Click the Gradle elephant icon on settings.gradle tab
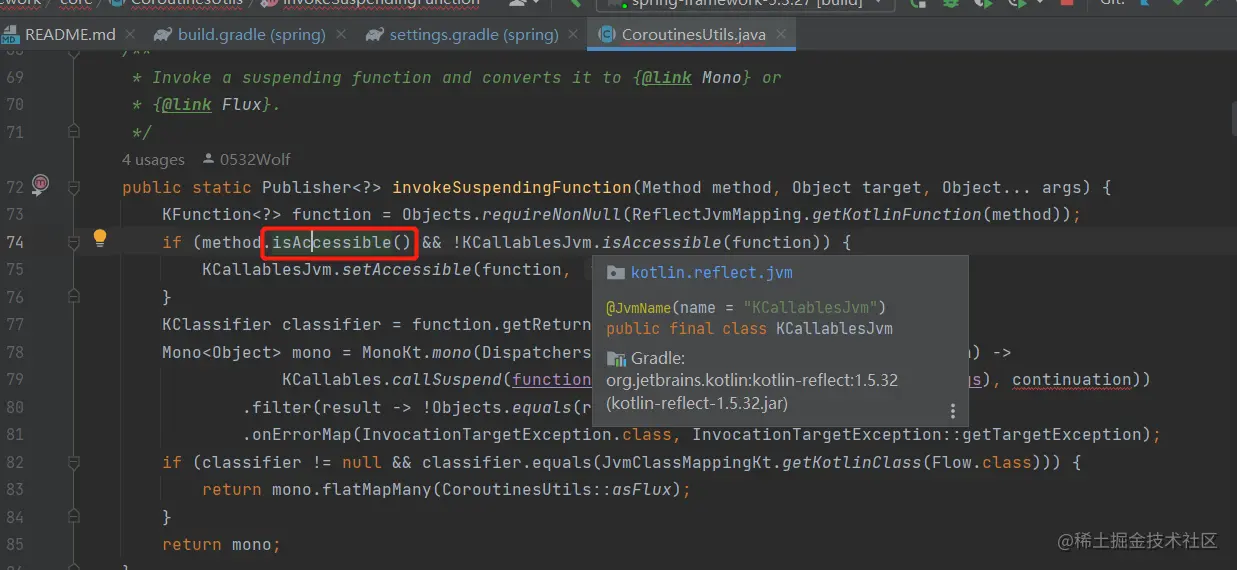 pos(375,34)
